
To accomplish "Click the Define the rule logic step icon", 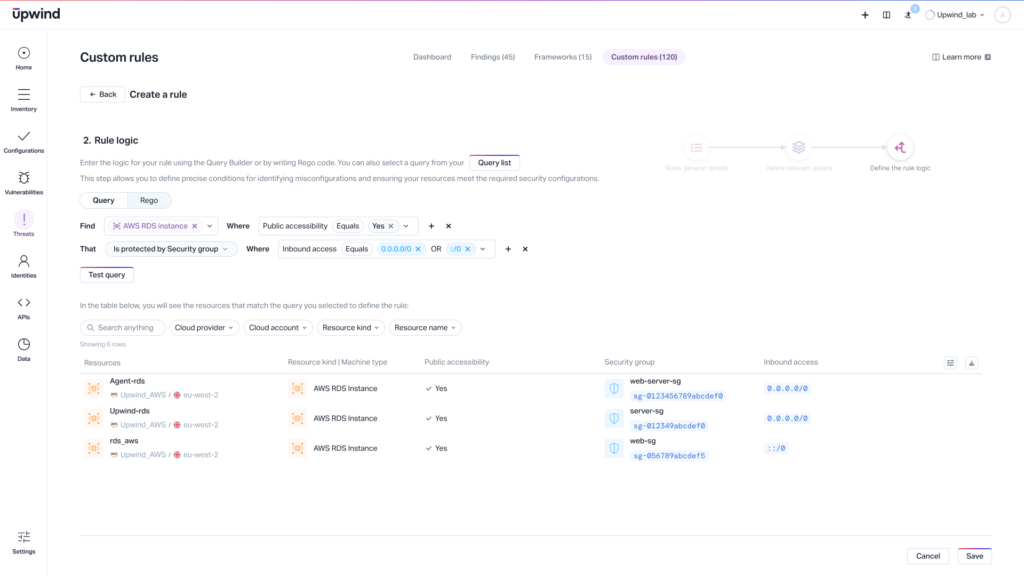I will click(900, 148).
